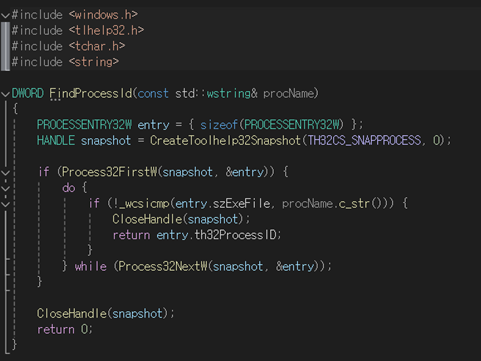481x361 pixels.
Task: Click the snapshot variable declaration name
Action: 106,141
